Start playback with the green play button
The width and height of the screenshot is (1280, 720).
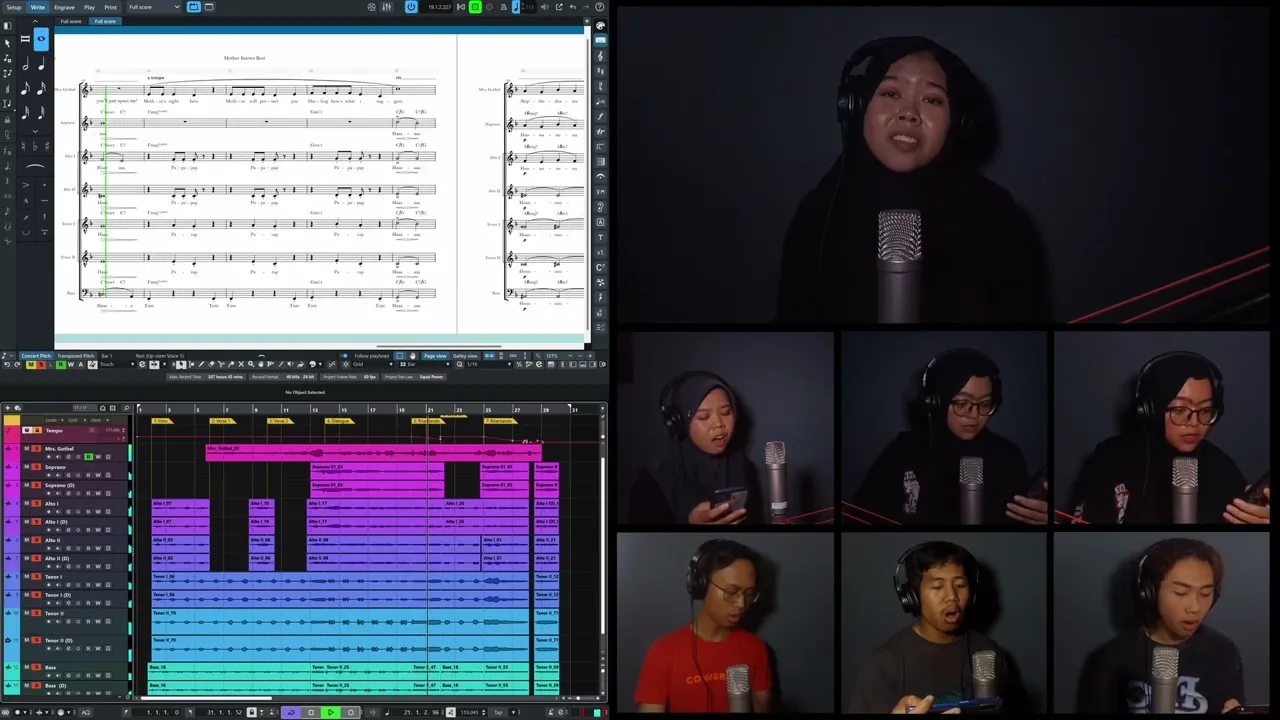click(x=331, y=712)
